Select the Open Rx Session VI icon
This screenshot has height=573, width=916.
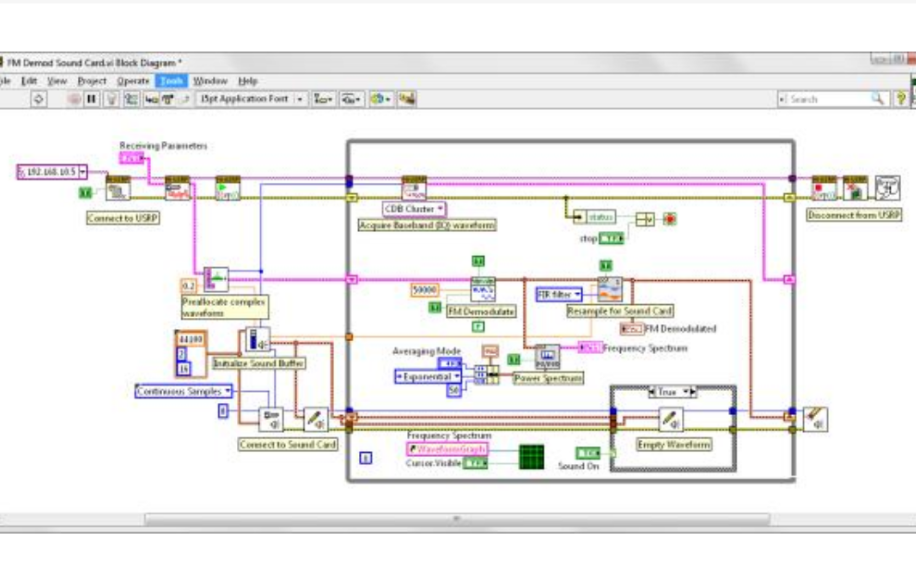click(118, 188)
